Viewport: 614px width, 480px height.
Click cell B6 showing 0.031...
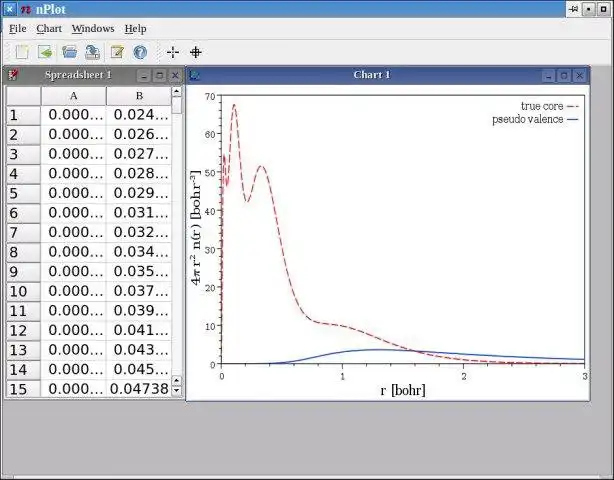[x=139, y=213]
